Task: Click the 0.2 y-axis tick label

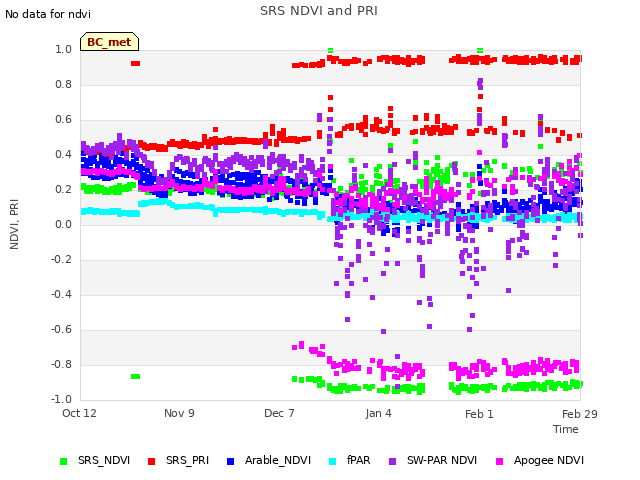Action: 64,189
